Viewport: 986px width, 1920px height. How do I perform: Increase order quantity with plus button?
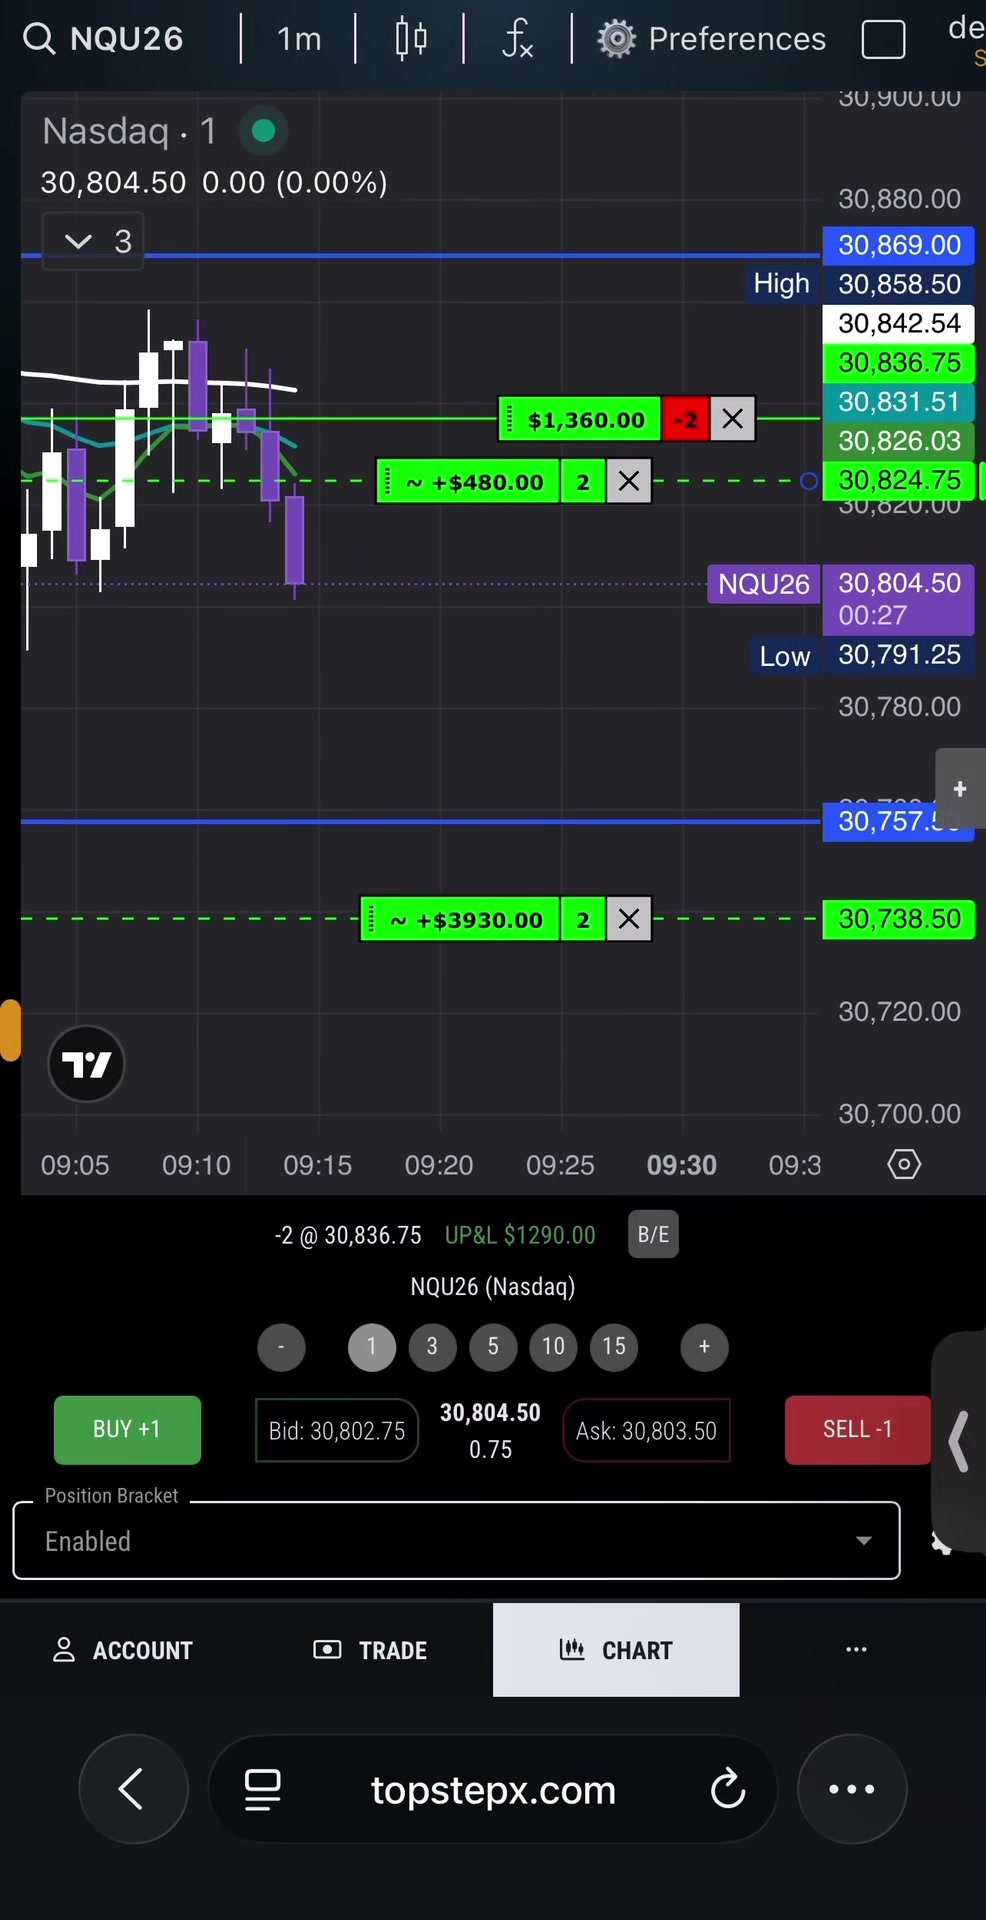tap(704, 1347)
